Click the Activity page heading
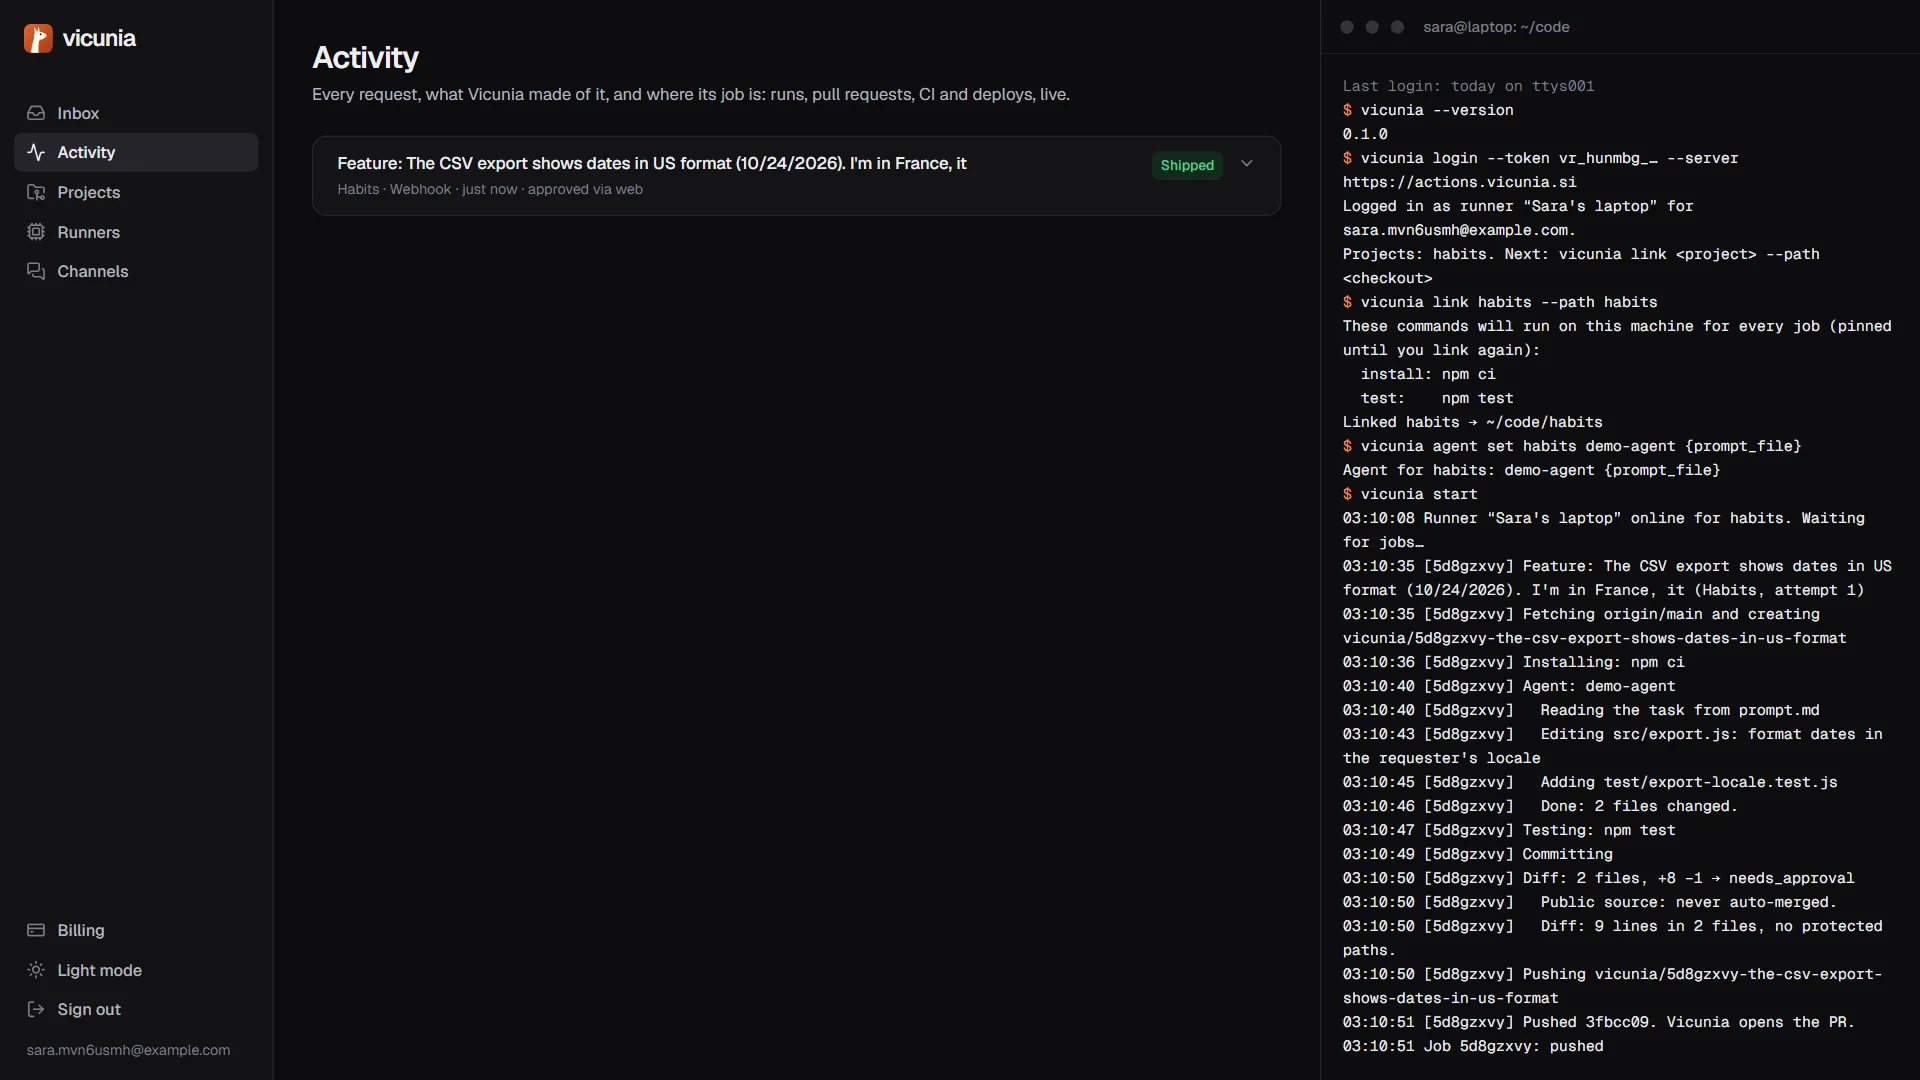This screenshot has height=1080, width=1920. click(365, 57)
